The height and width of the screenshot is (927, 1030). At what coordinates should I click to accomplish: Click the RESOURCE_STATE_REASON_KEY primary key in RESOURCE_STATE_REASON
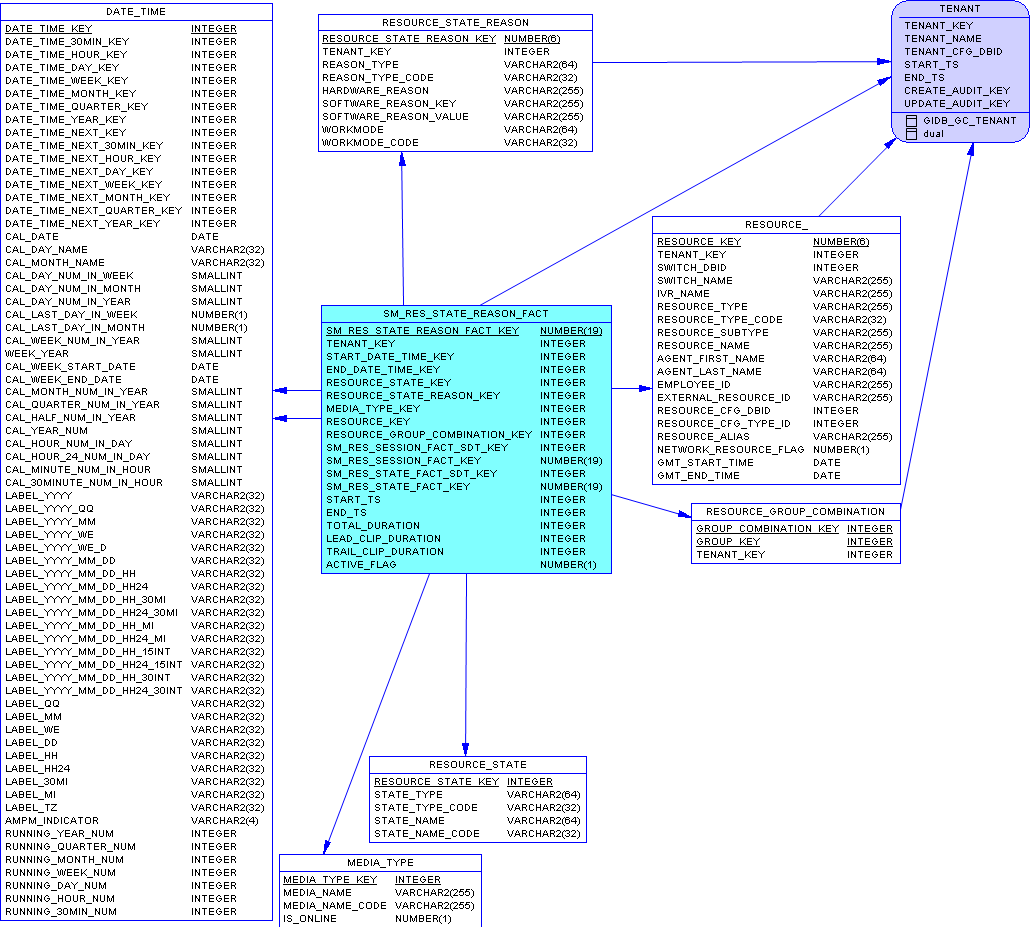tap(409, 39)
